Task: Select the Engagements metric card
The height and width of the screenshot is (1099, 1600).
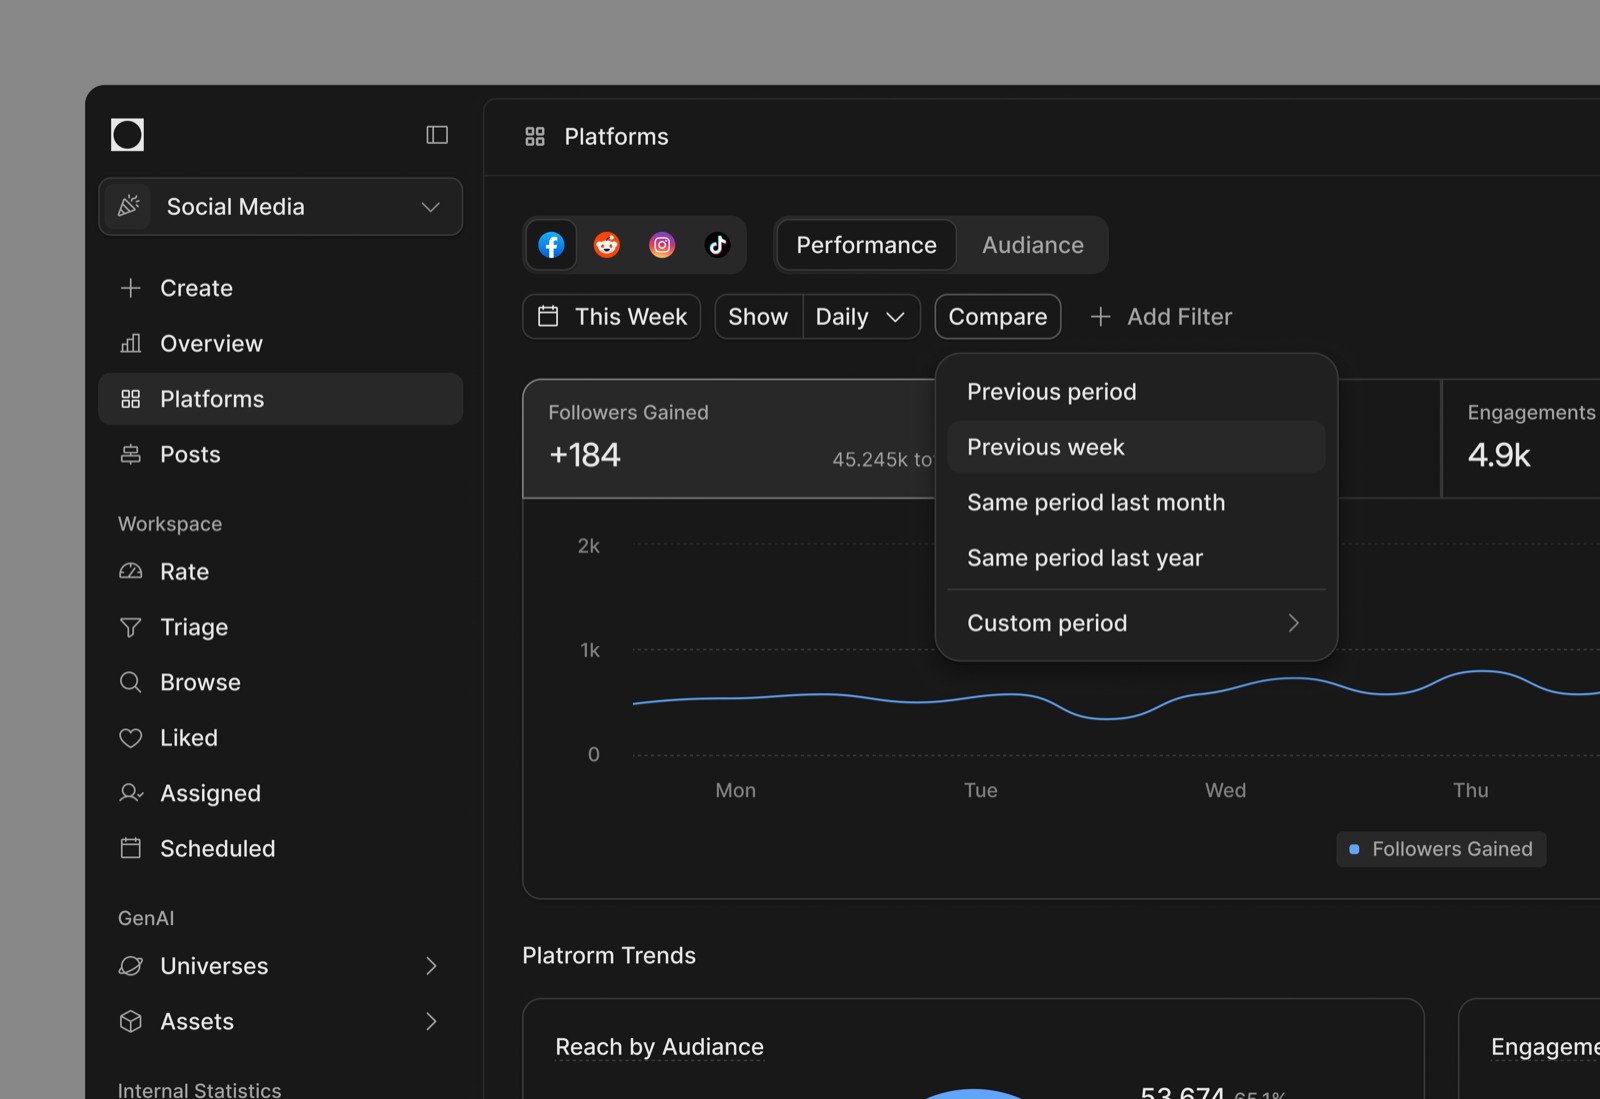Action: click(x=1521, y=438)
